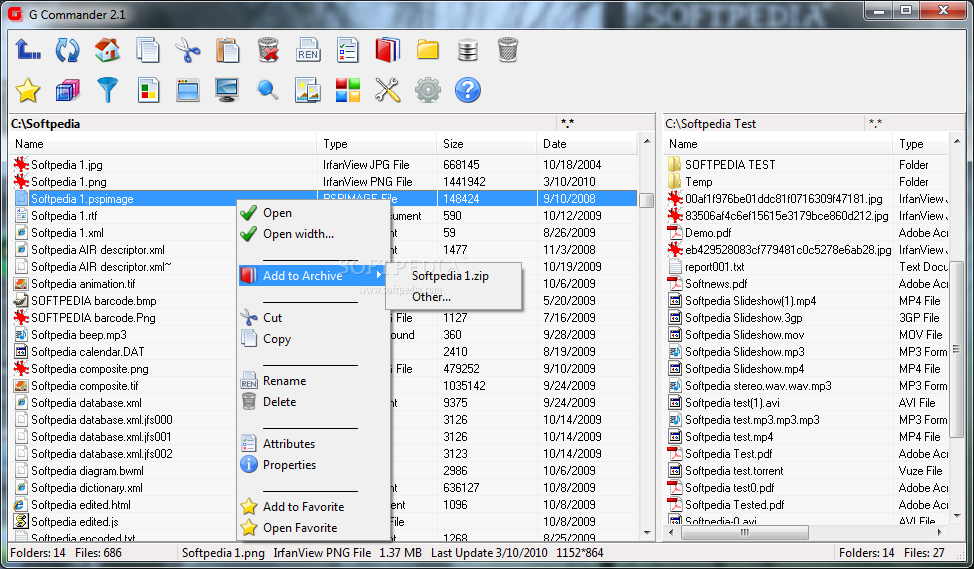The height and width of the screenshot is (569, 974).
Task: Click the paste clipboard toolbar icon
Action: tap(227, 50)
